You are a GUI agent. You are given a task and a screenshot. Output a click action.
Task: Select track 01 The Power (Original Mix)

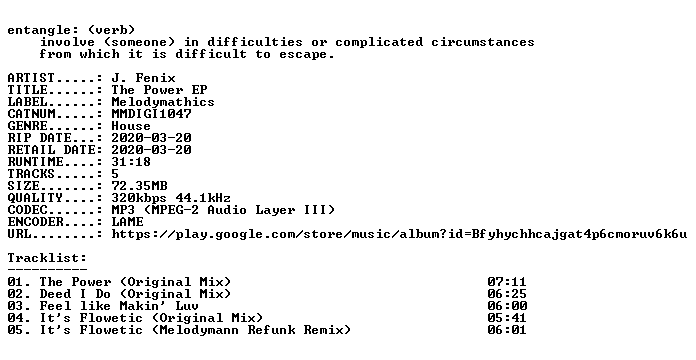tap(267, 282)
